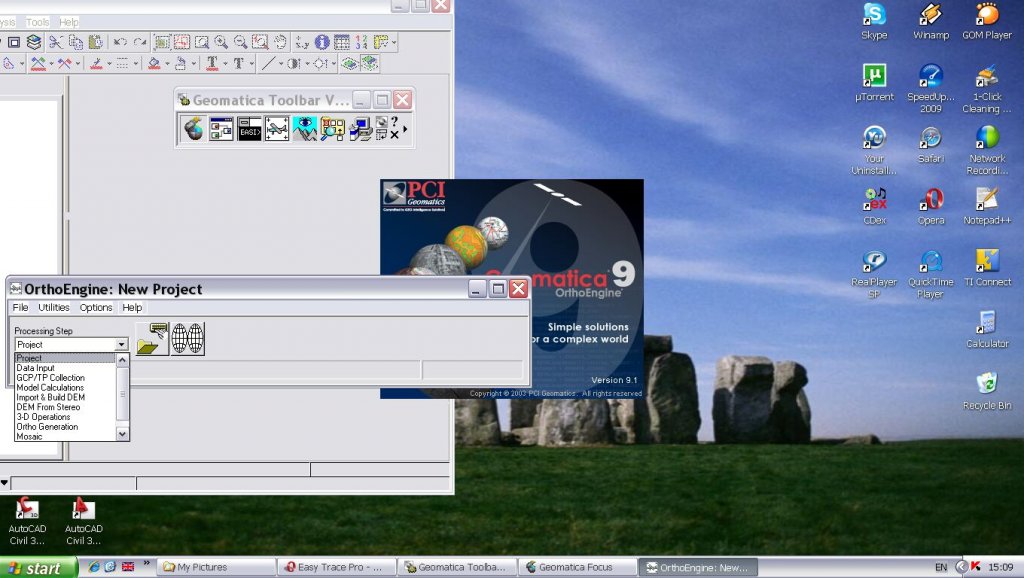Choose GCP/TP Collection from Processing Step list

pyautogui.click(x=50, y=378)
